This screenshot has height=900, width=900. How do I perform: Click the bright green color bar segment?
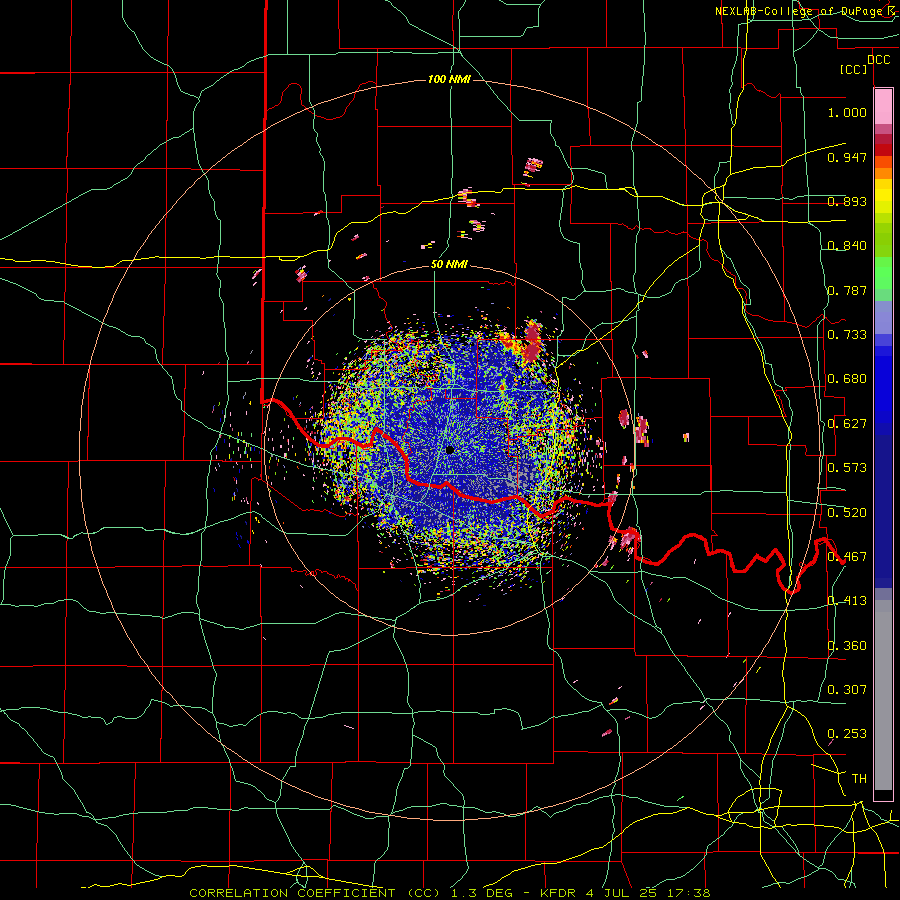tap(883, 273)
